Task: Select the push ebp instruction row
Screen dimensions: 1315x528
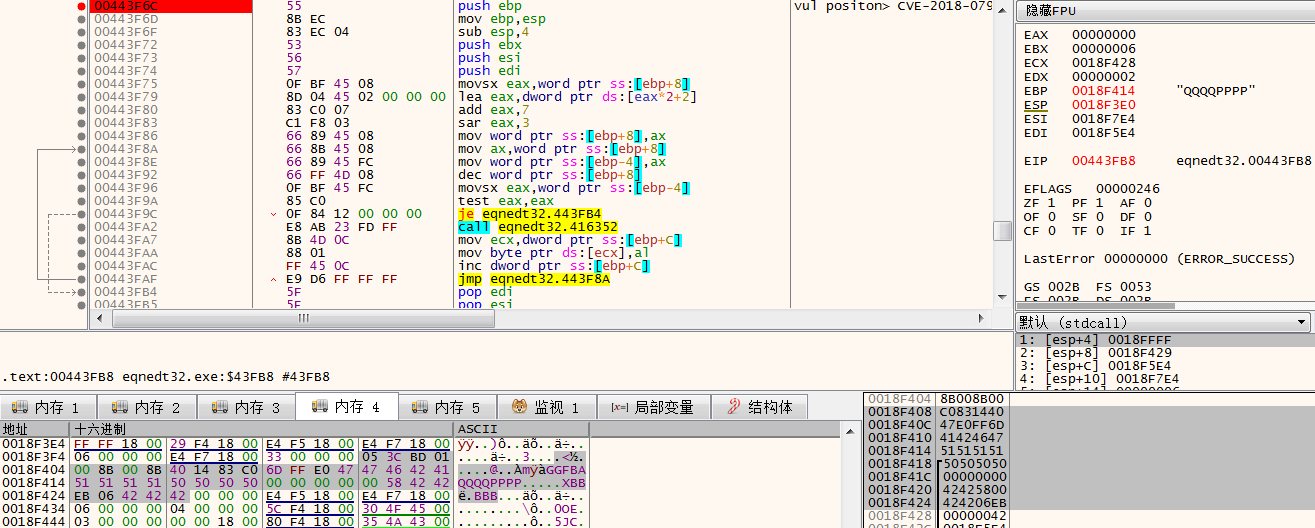Action: pyautogui.click(x=489, y=6)
